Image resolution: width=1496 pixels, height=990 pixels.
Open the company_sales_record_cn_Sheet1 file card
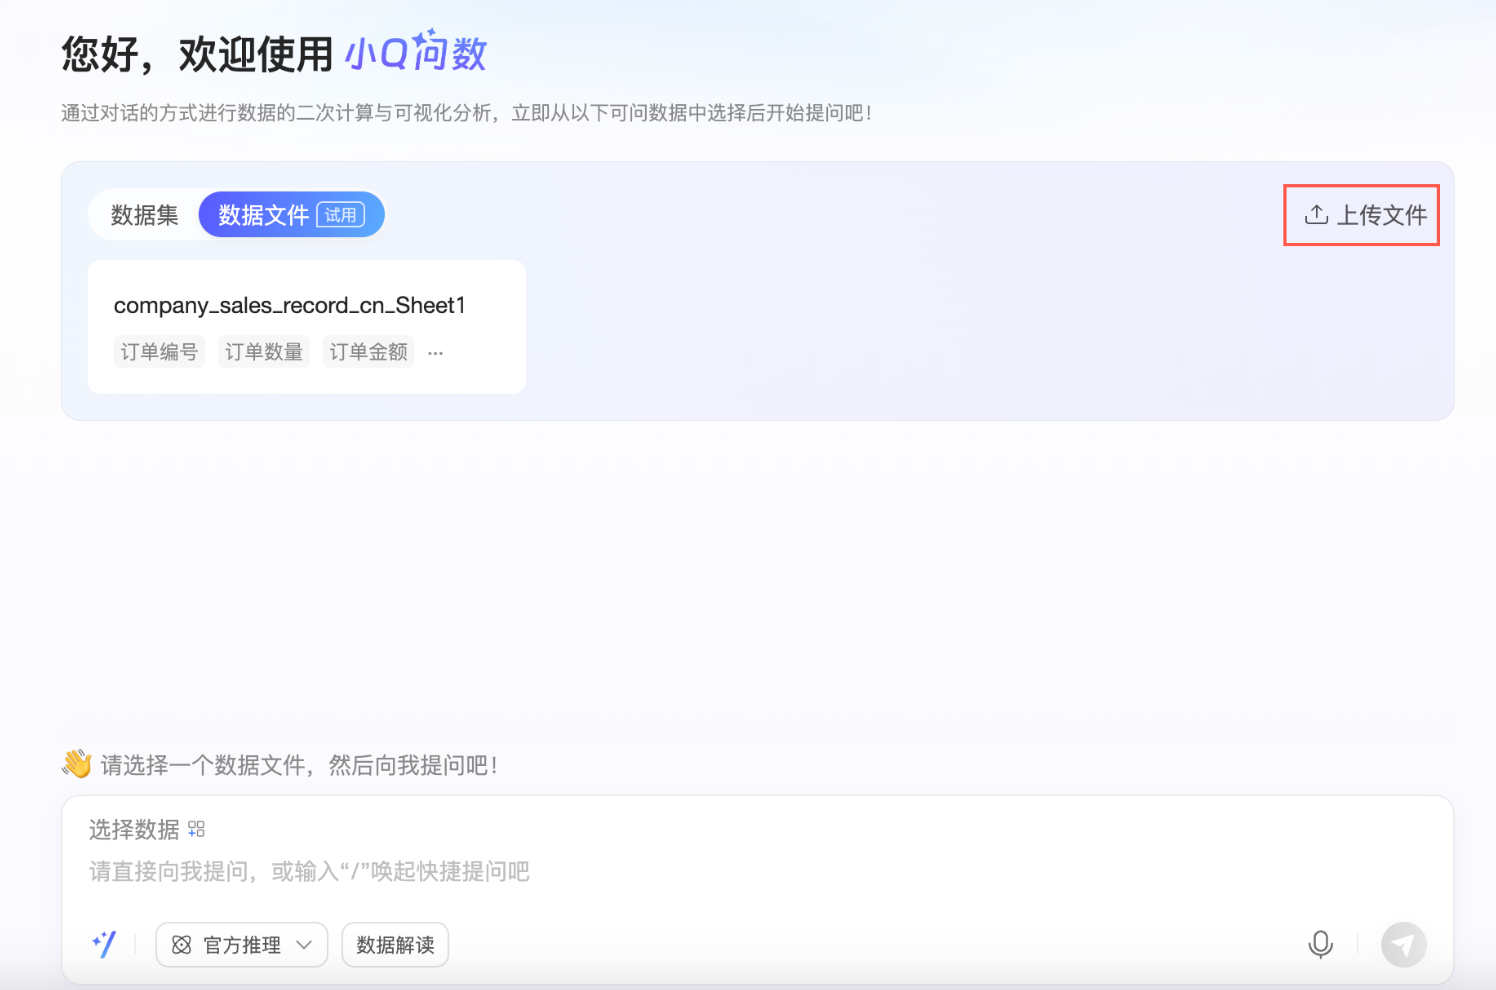click(x=307, y=327)
